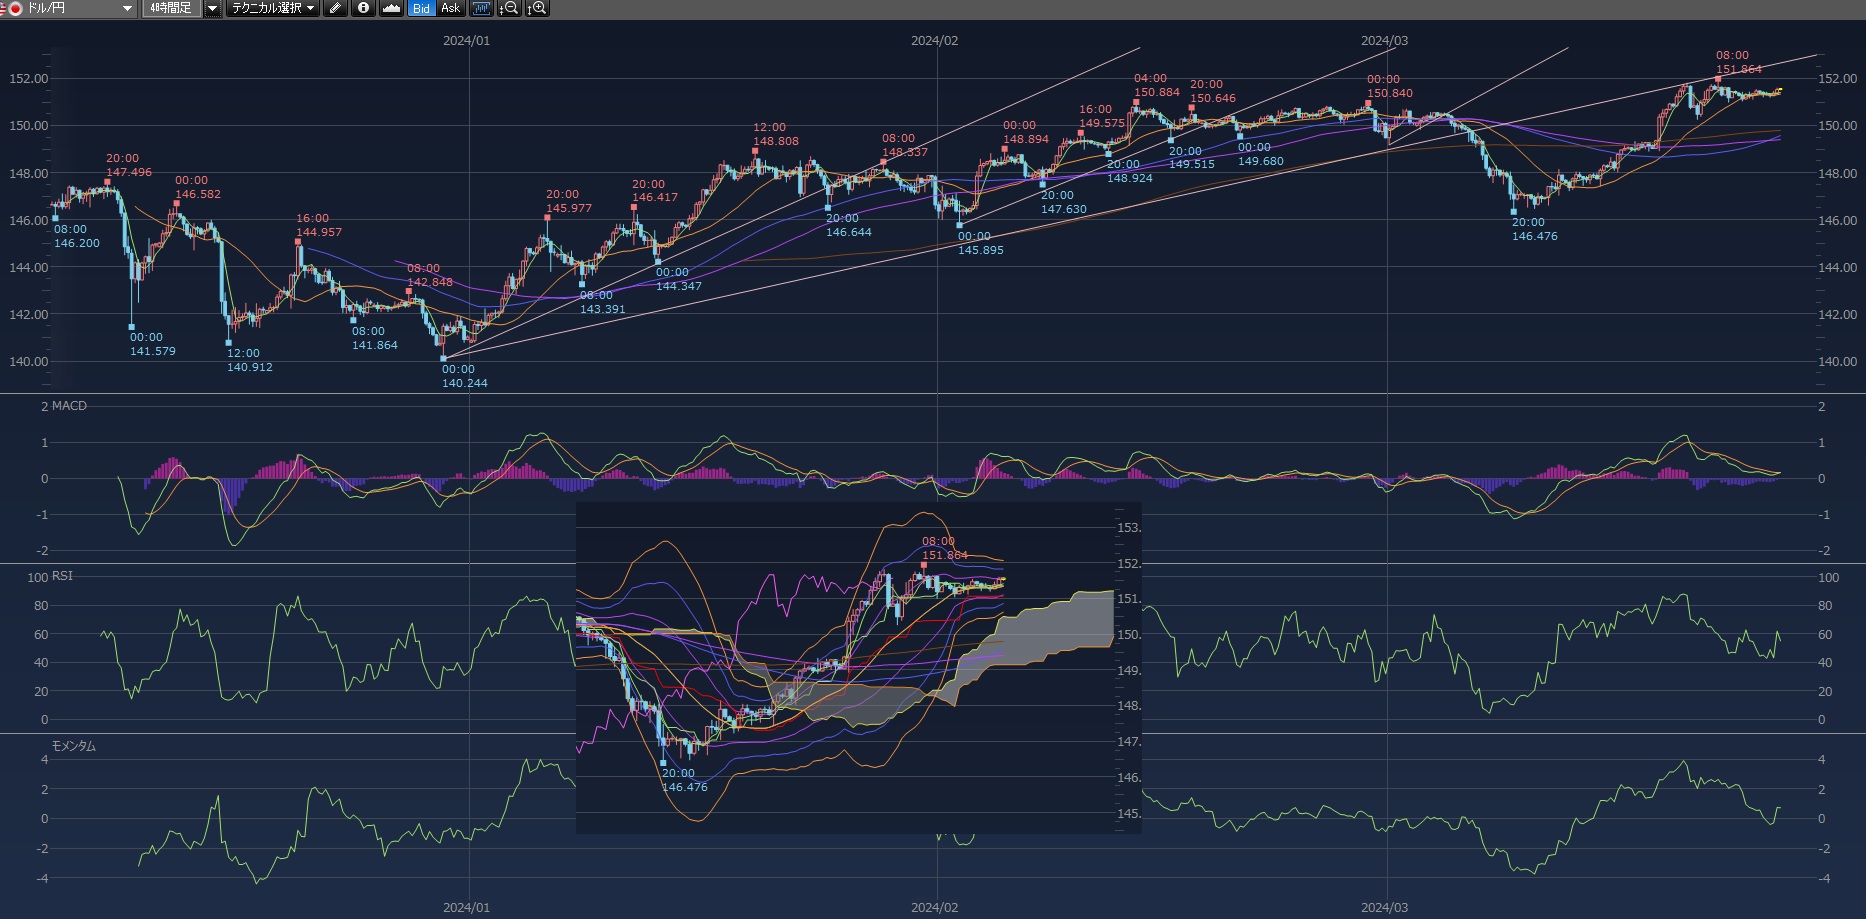1866x919 pixels.
Task: Click the 146.582 high price label
Action: 198,194
